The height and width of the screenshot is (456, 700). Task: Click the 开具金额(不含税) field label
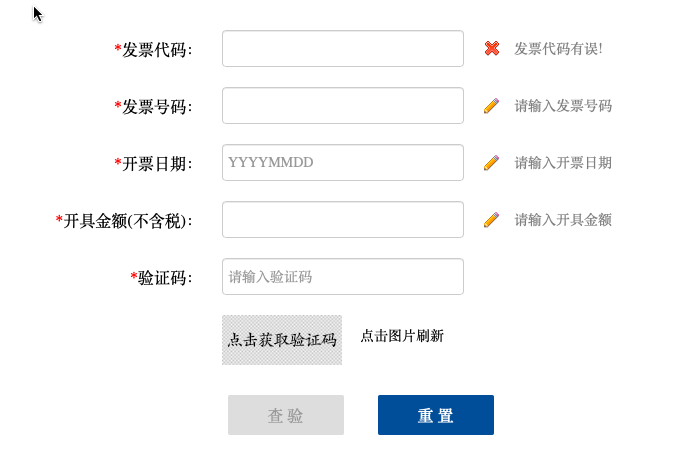125,221
